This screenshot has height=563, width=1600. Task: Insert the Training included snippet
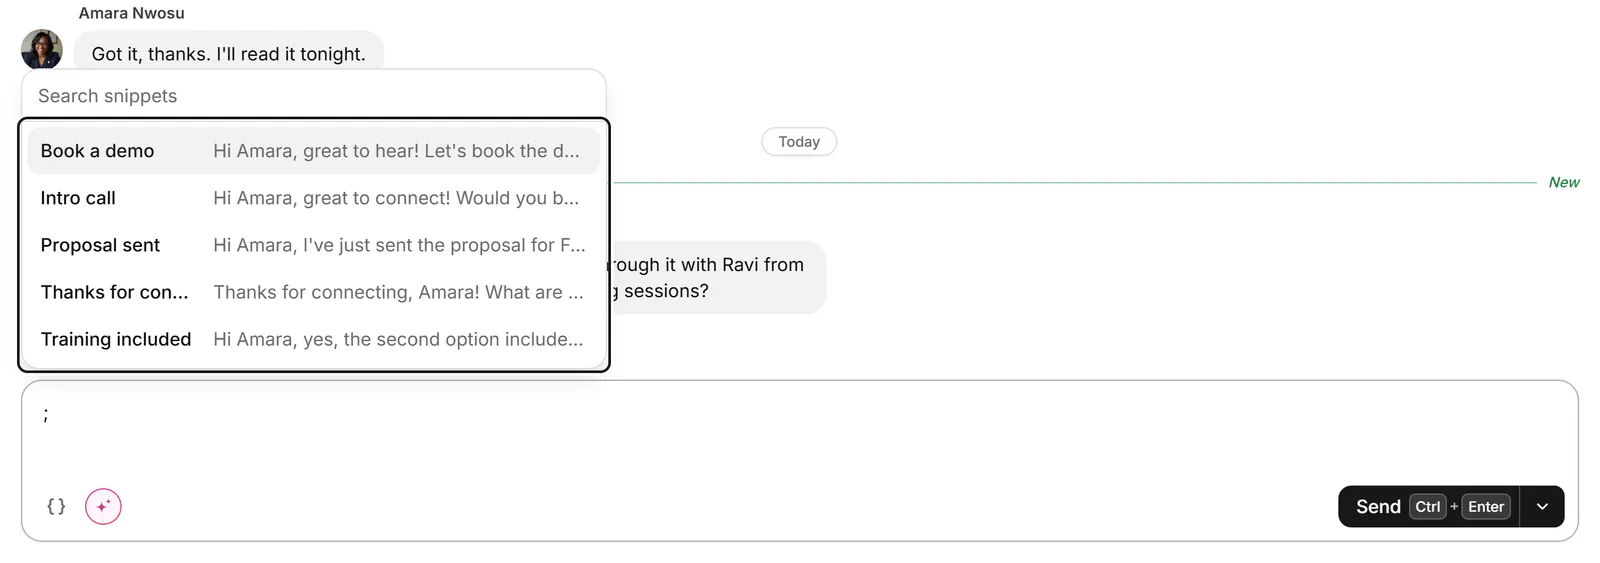point(314,339)
